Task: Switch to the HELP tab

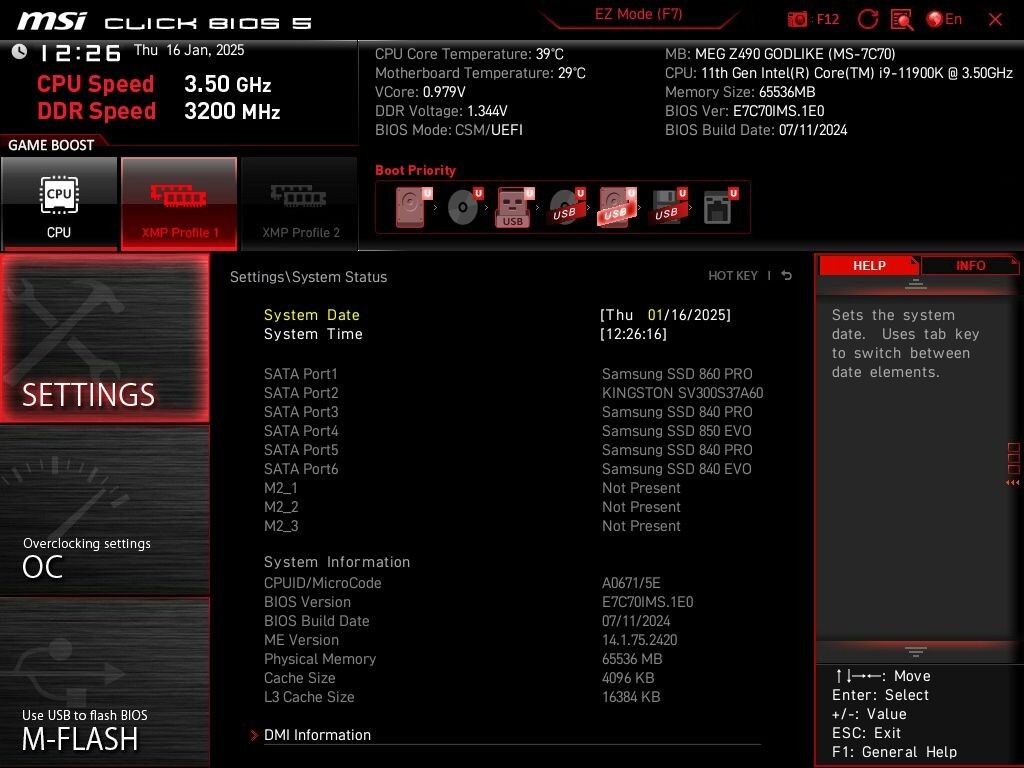Action: pyautogui.click(x=869, y=265)
